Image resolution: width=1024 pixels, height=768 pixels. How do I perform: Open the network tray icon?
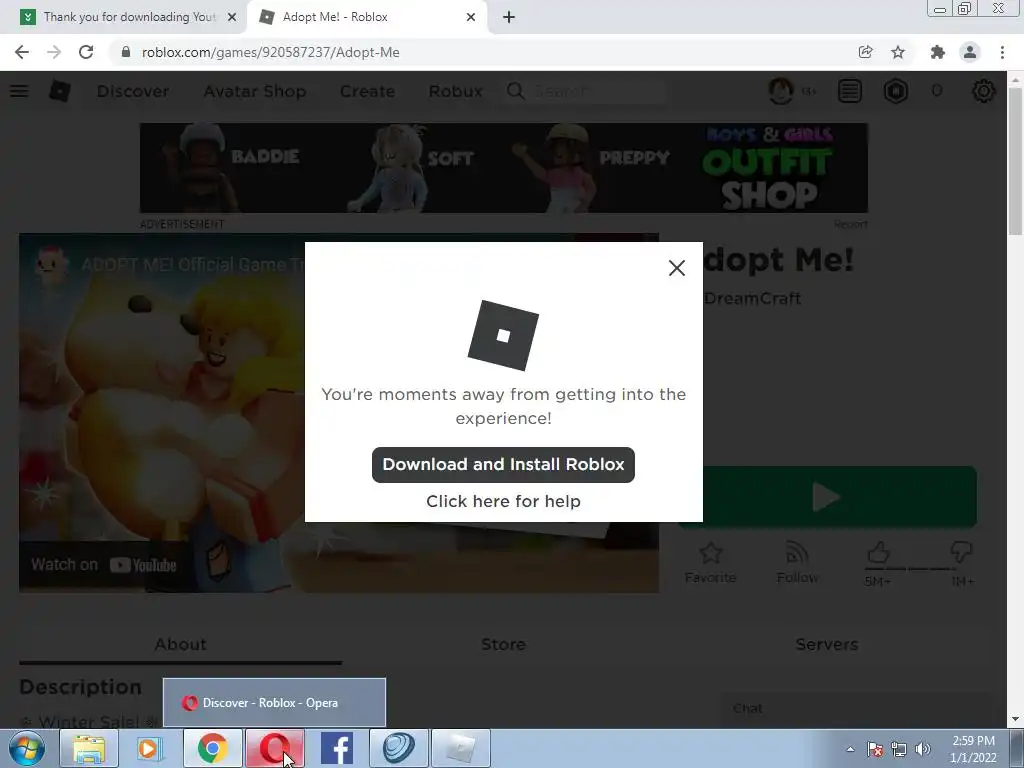click(x=899, y=749)
